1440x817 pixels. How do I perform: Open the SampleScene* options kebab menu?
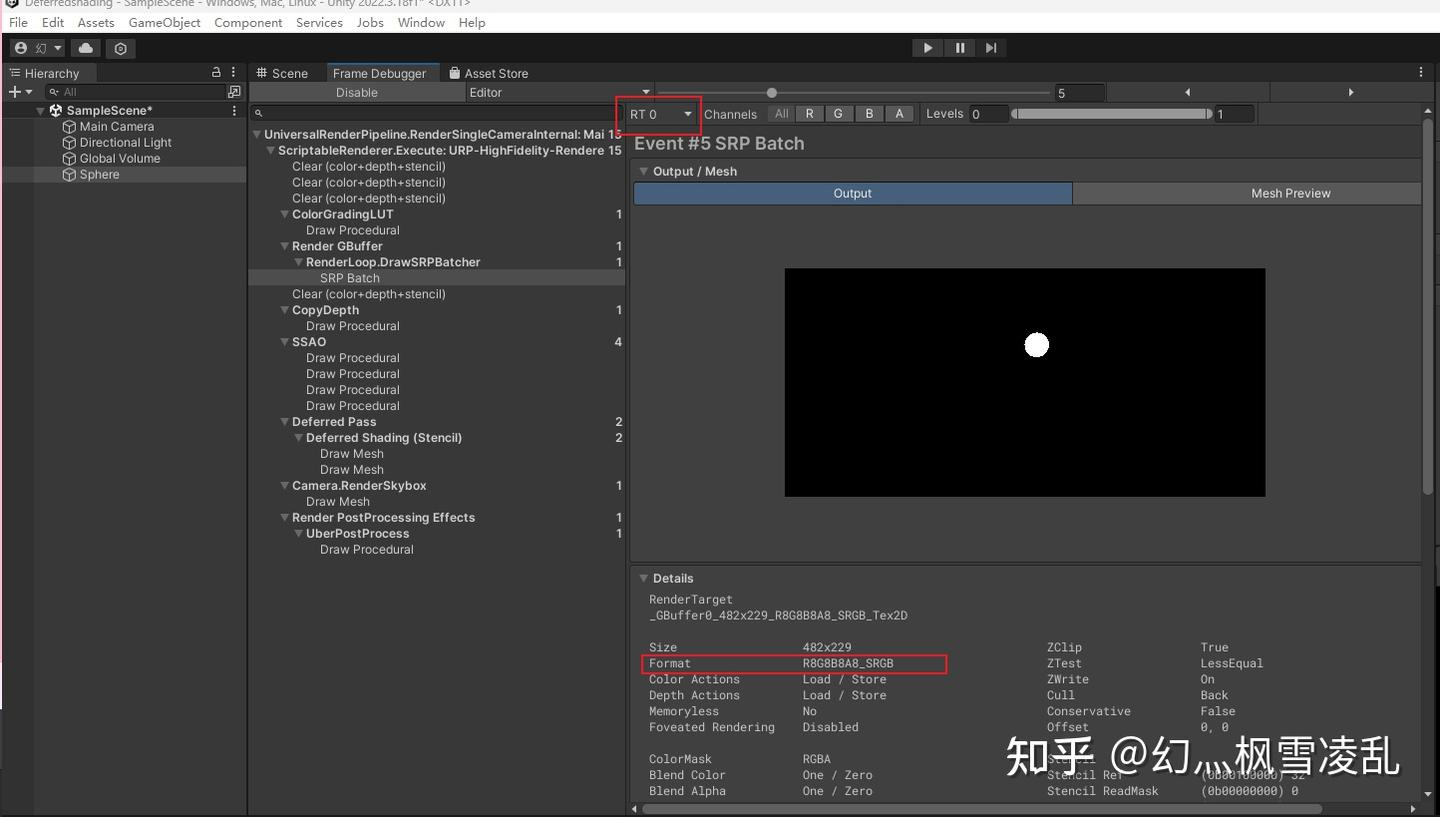(x=234, y=111)
